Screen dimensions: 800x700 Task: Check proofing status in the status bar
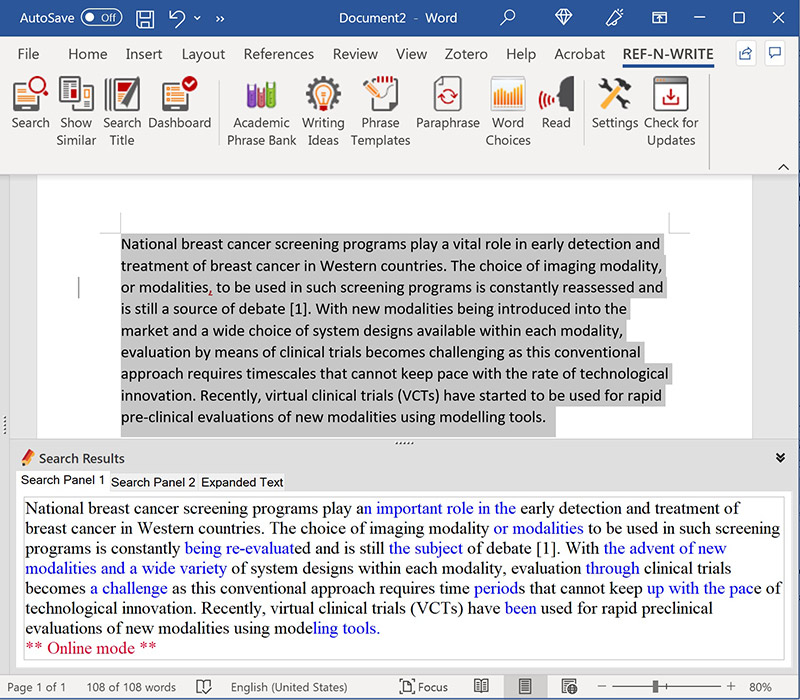coord(203,687)
